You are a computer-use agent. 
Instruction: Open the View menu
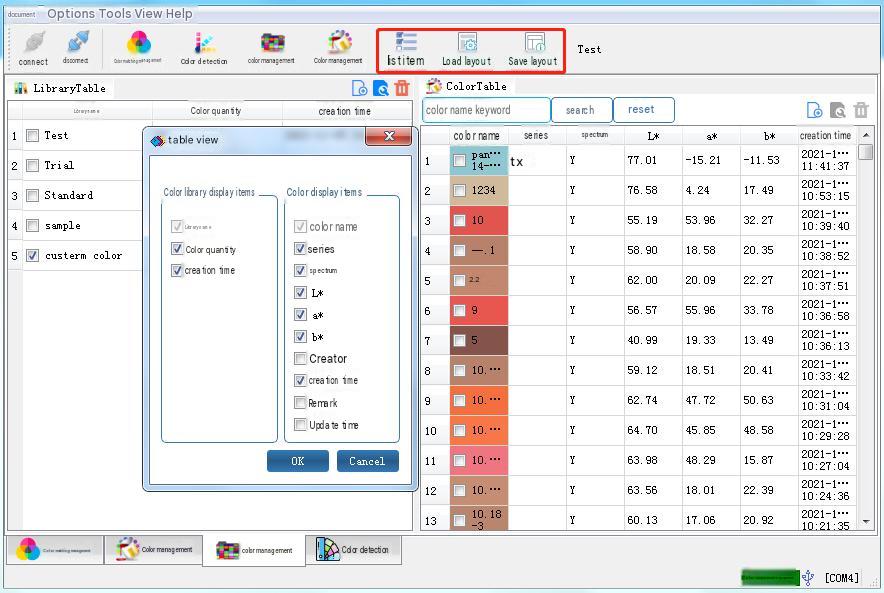[149, 14]
